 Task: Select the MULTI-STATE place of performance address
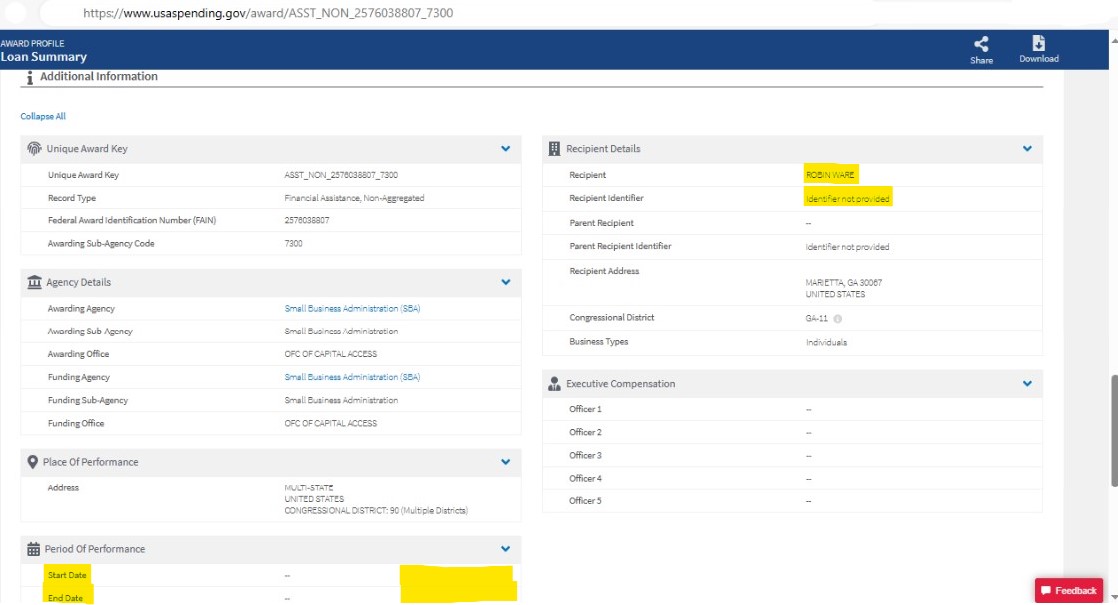coord(309,488)
